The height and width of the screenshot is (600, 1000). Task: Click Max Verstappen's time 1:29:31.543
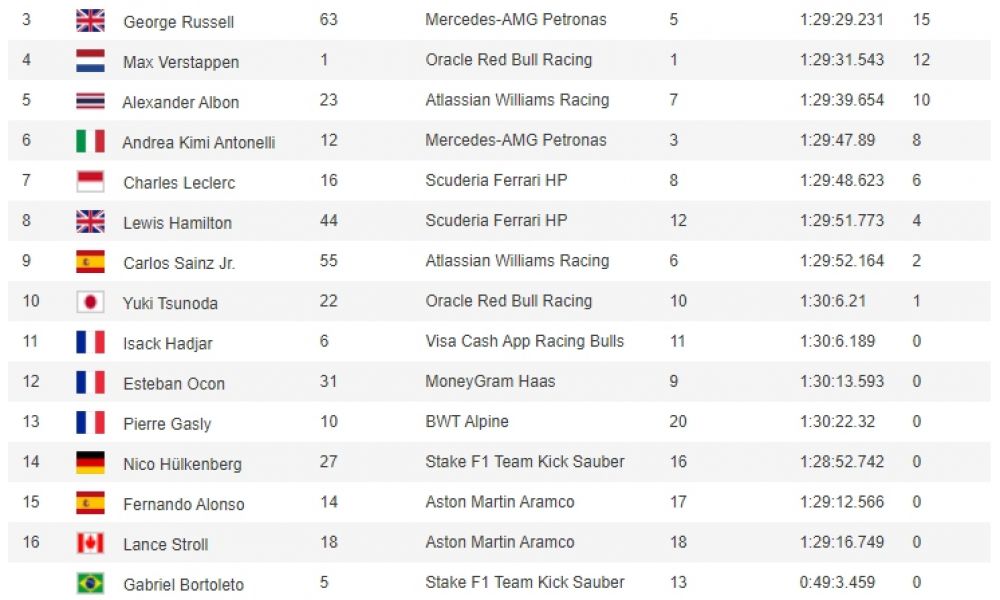(x=842, y=60)
